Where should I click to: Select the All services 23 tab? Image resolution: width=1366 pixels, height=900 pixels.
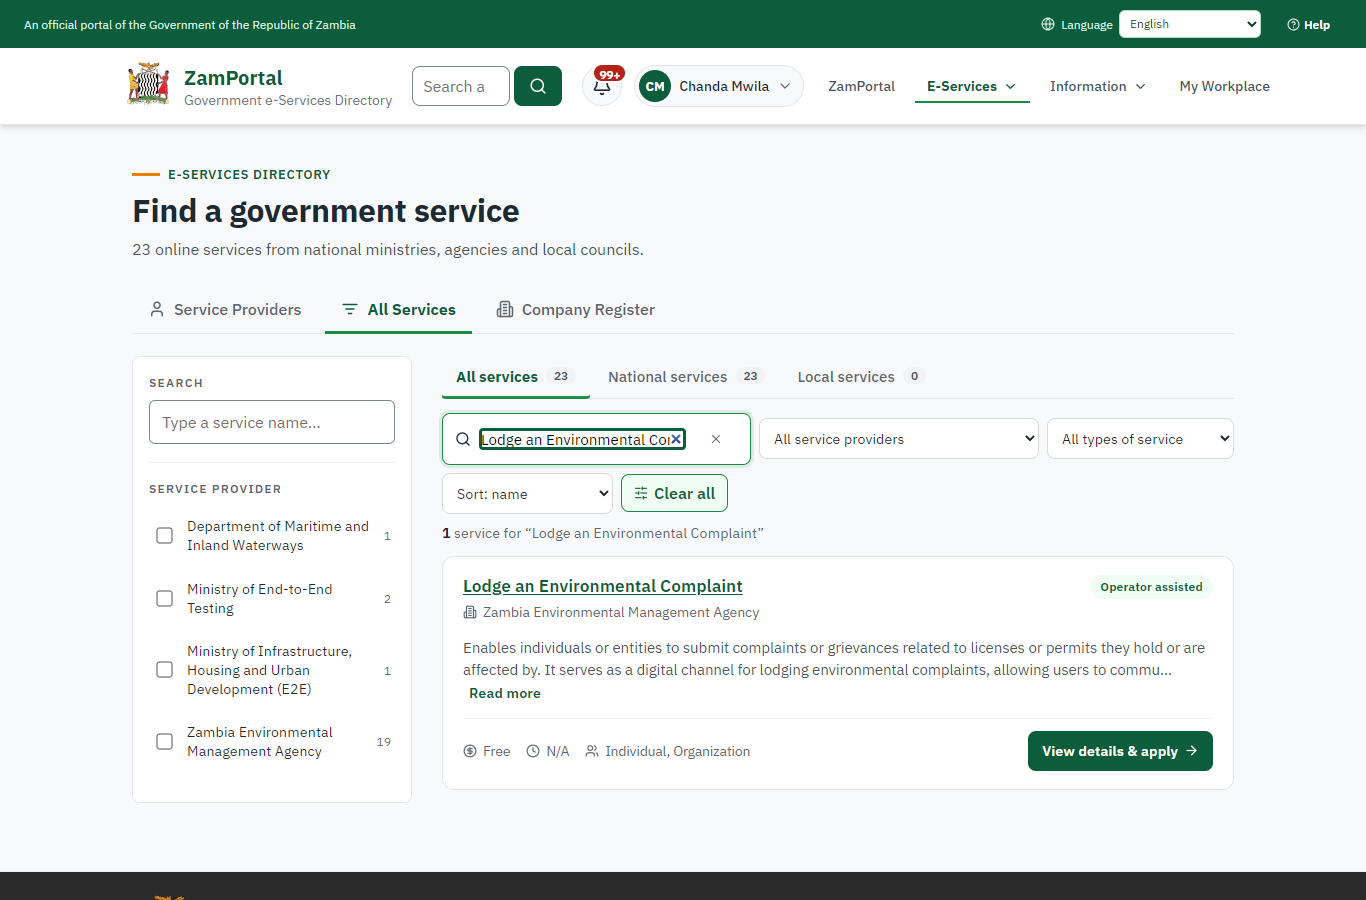tap(515, 377)
